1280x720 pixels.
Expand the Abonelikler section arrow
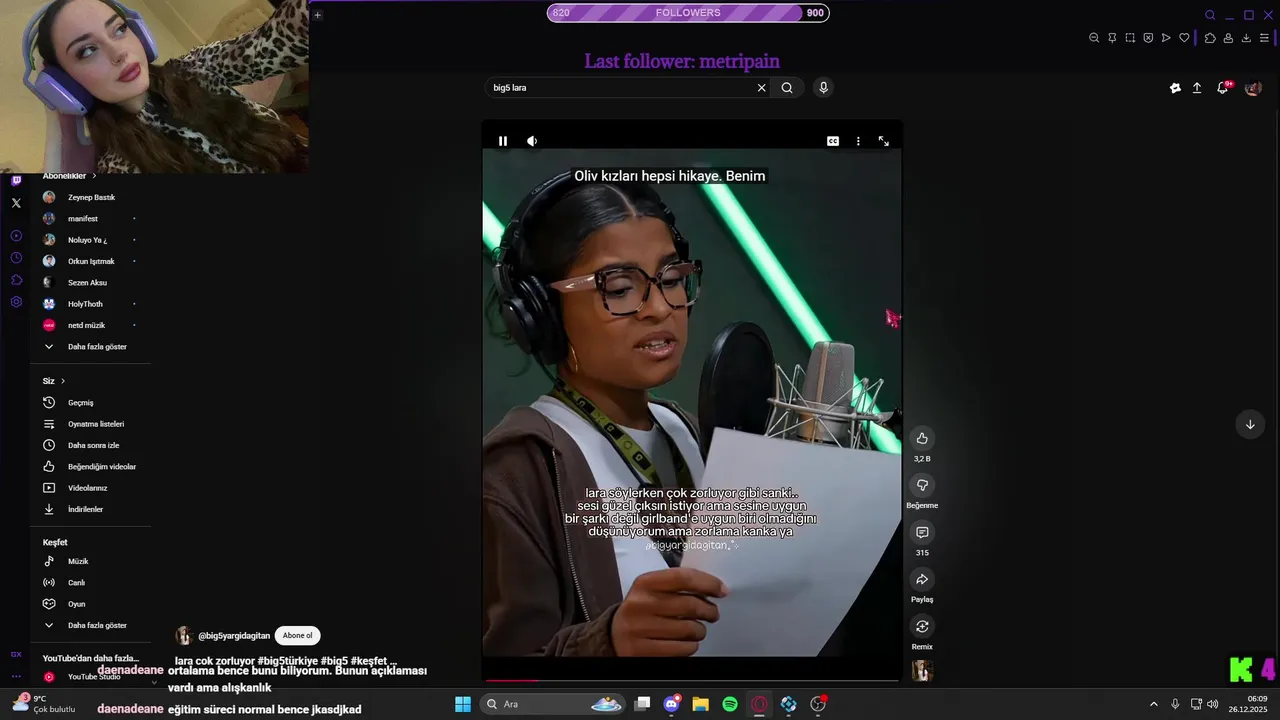click(x=94, y=176)
